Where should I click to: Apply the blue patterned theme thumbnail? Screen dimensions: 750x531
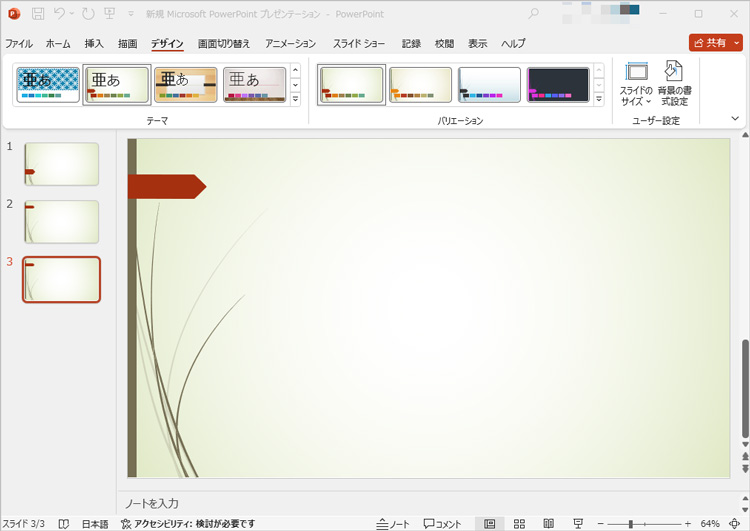(48, 85)
